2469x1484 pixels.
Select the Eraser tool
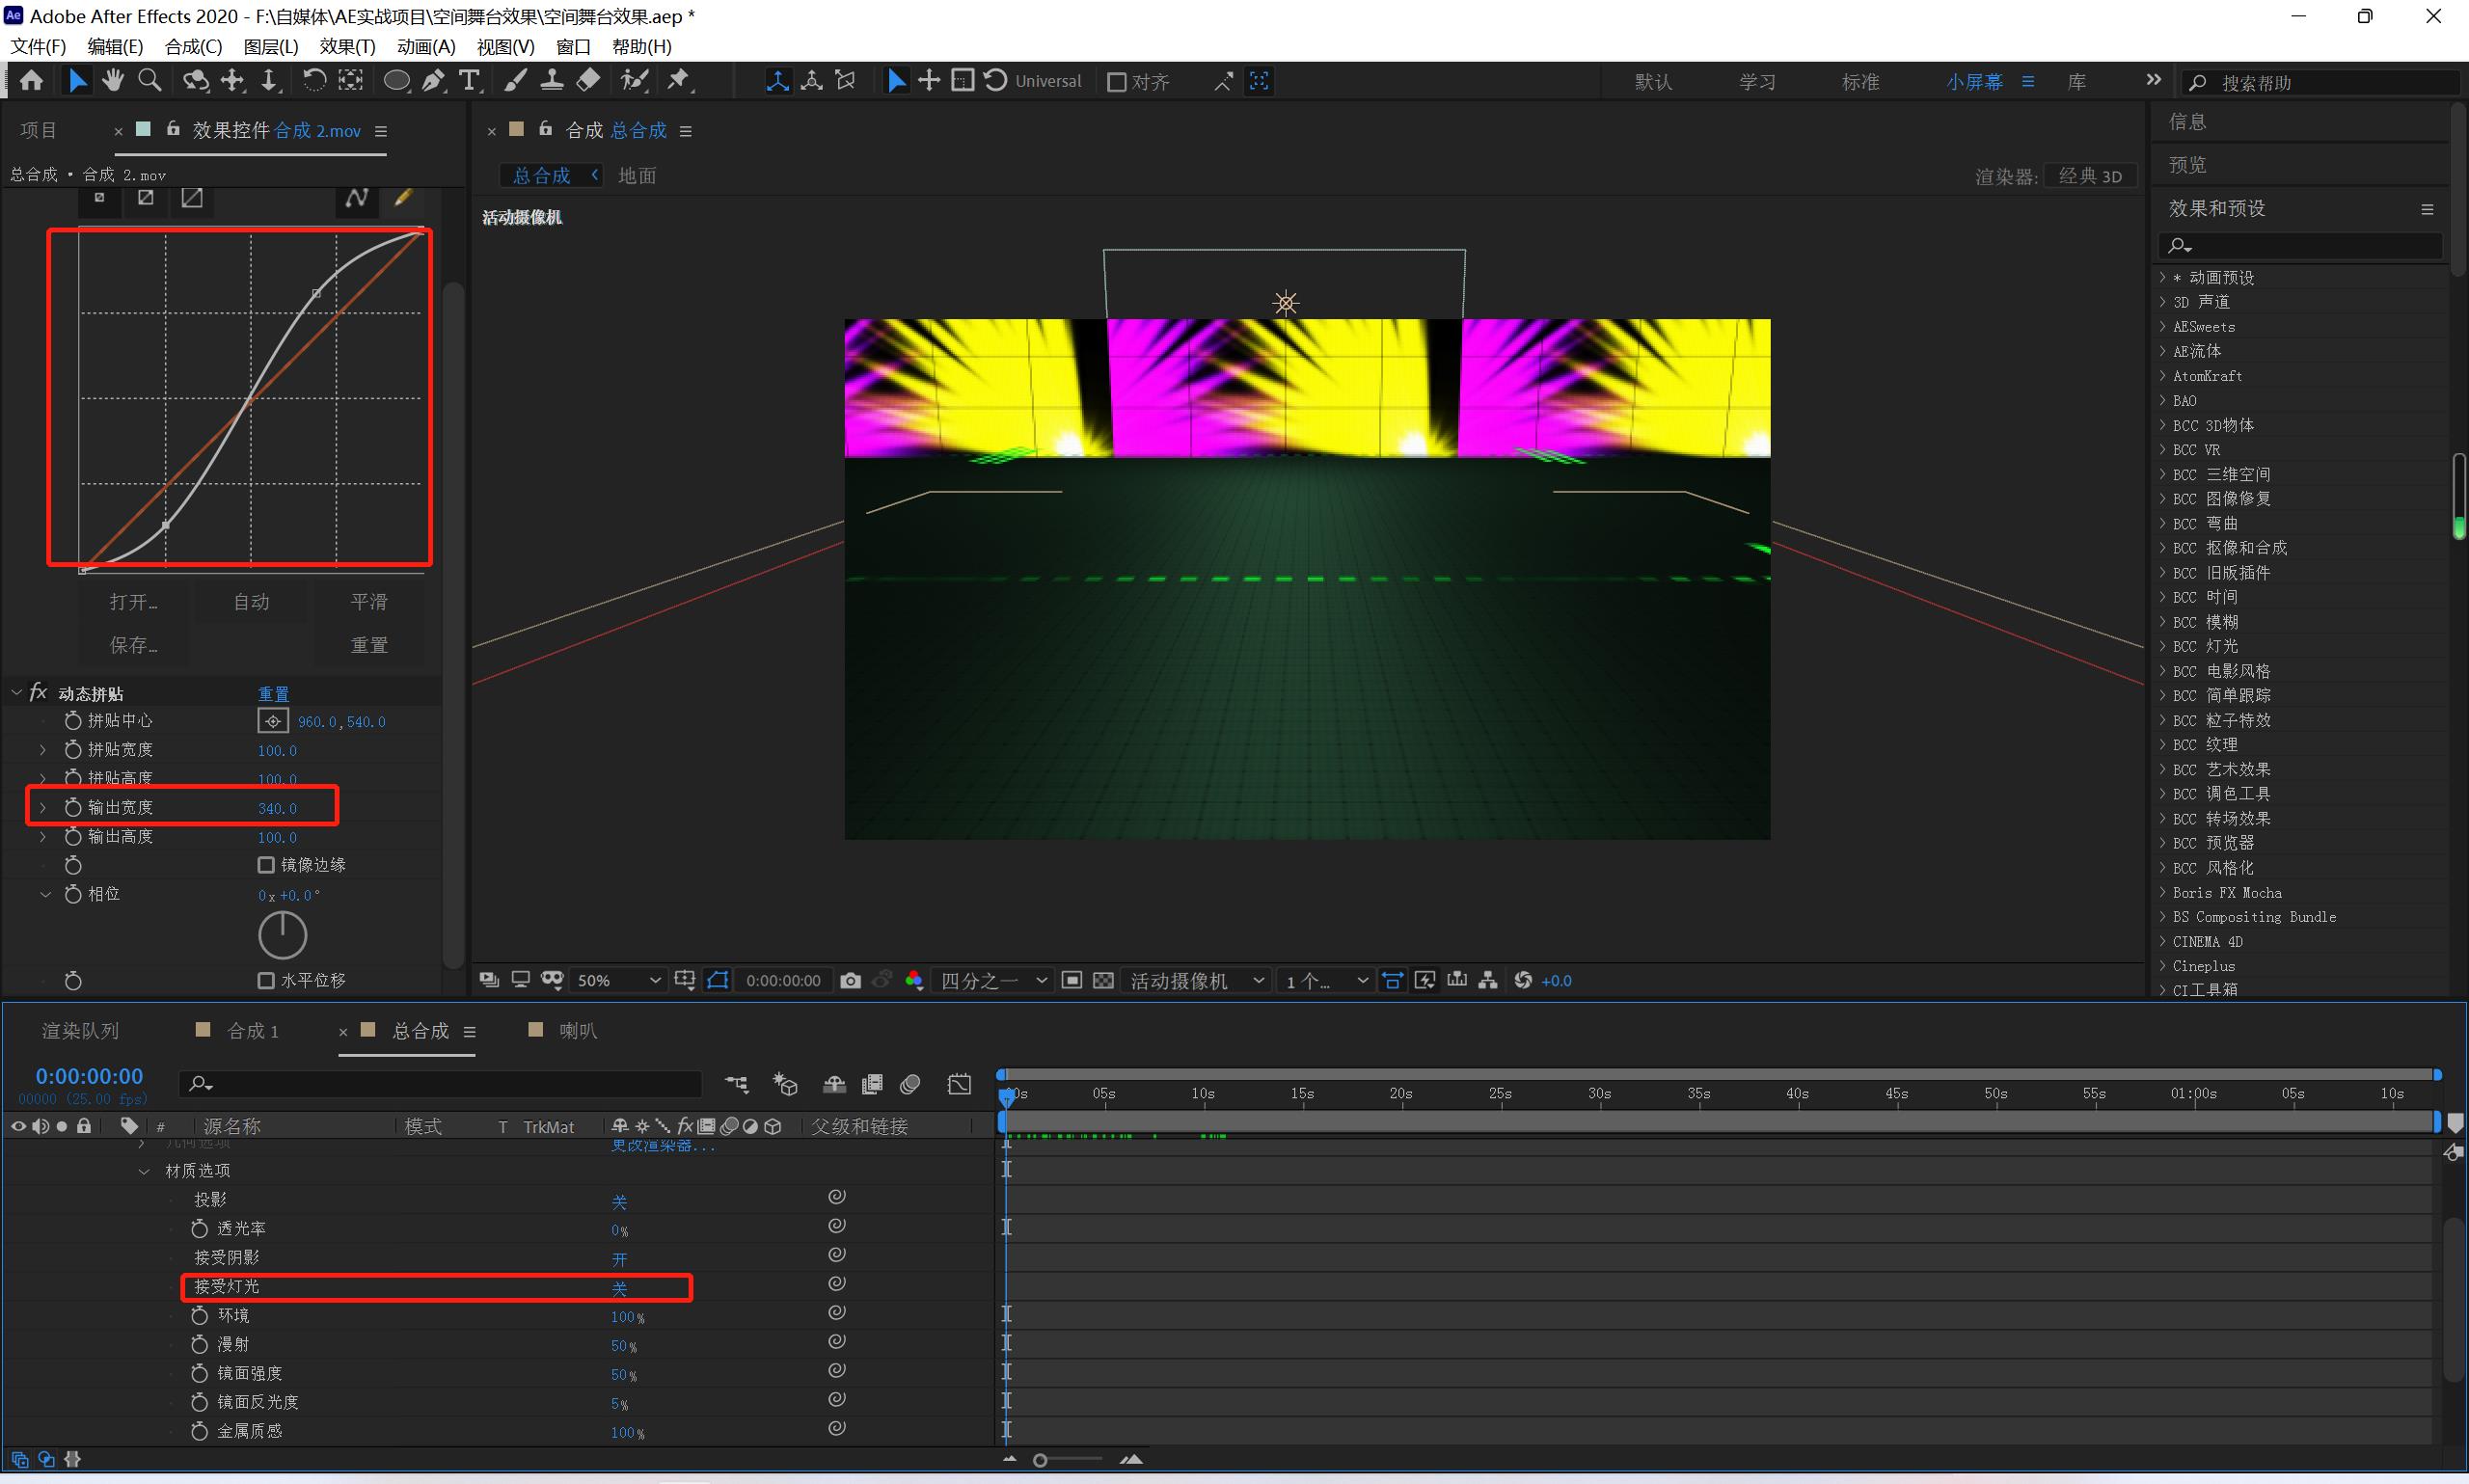coord(589,81)
